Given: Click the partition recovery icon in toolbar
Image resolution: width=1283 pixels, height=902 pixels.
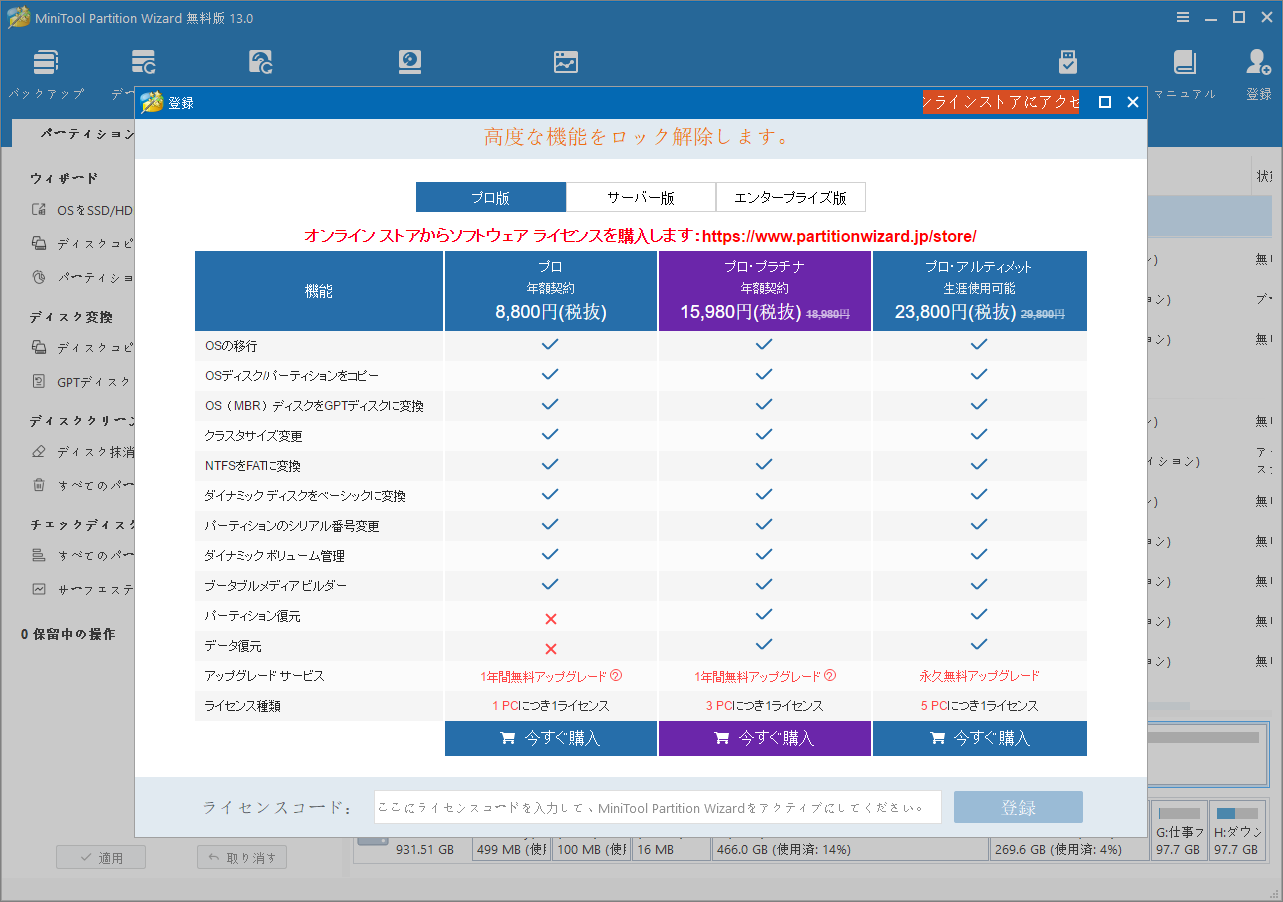Looking at the screenshot, I should coord(261,62).
